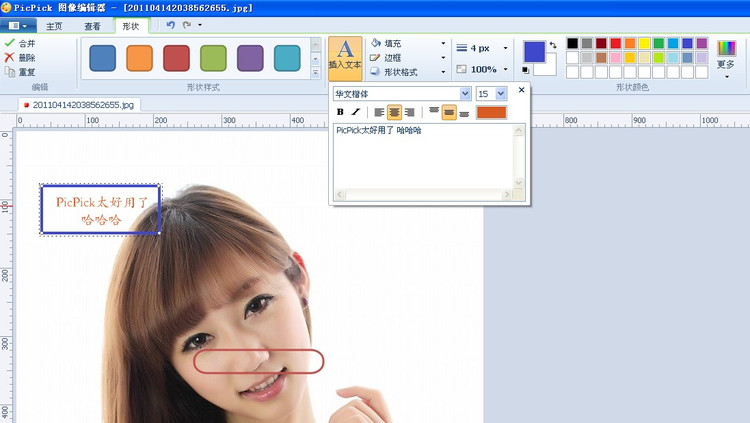750x423 pixels.
Task: Select the red rounded rectangle on canvas
Action: [259, 361]
